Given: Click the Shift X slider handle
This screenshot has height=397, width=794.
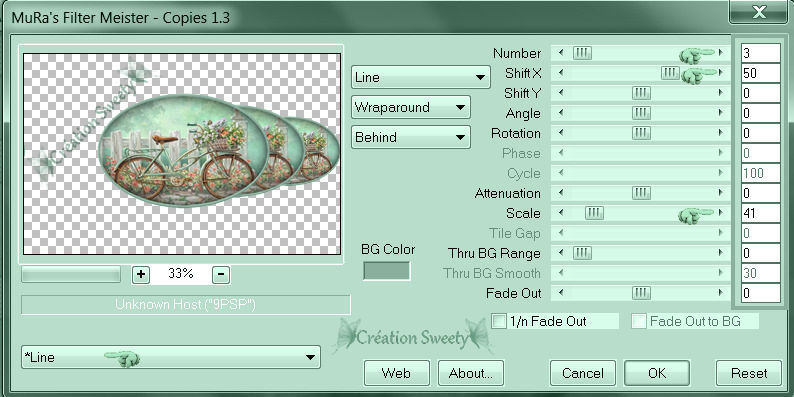Looking at the screenshot, I should 670,73.
